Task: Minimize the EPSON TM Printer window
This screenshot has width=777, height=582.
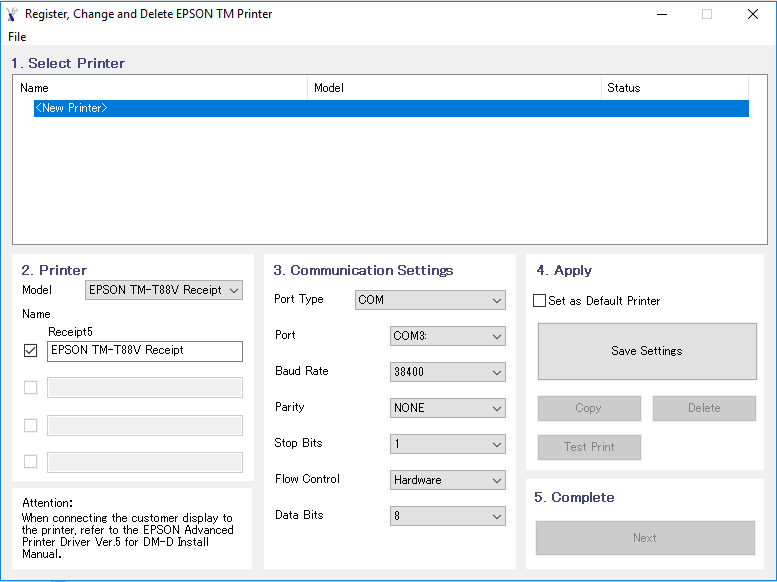Action: point(662,14)
